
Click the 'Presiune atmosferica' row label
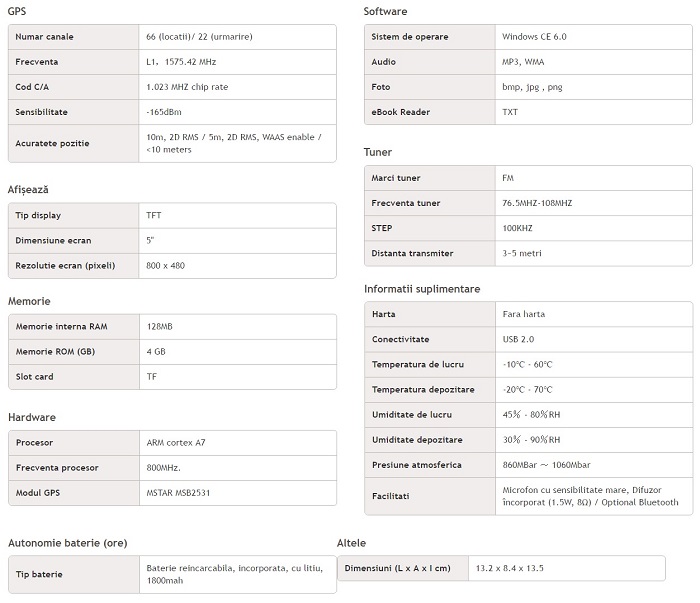click(418, 465)
